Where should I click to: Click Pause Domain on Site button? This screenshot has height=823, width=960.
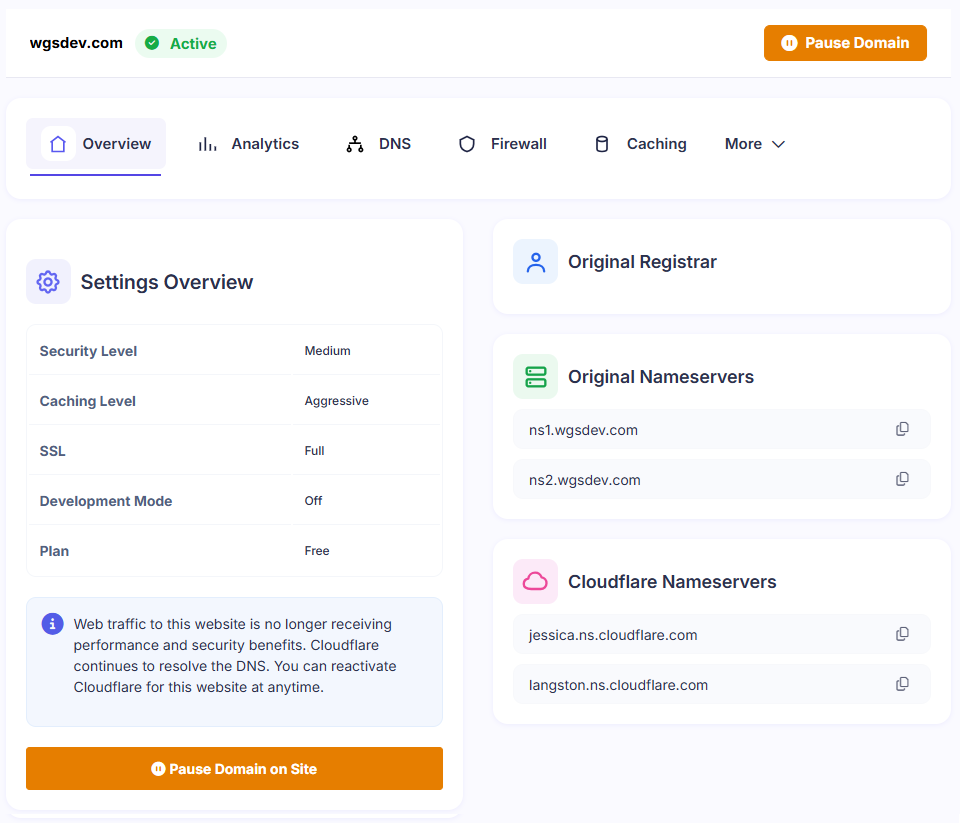tap(234, 769)
